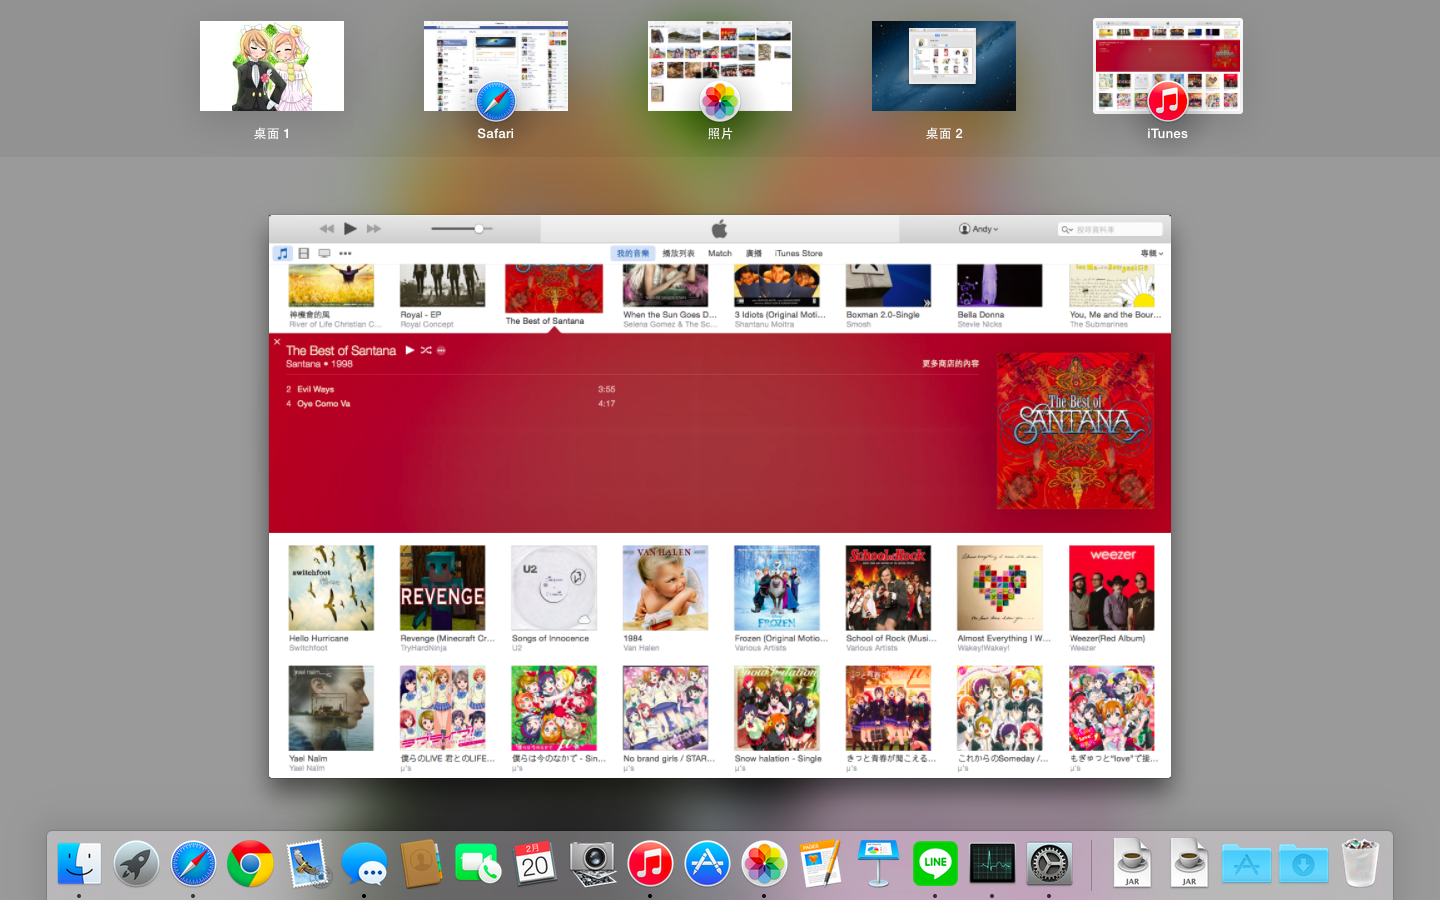Open FaceTime from the Dock
The image size is (1440, 900).
(478, 864)
